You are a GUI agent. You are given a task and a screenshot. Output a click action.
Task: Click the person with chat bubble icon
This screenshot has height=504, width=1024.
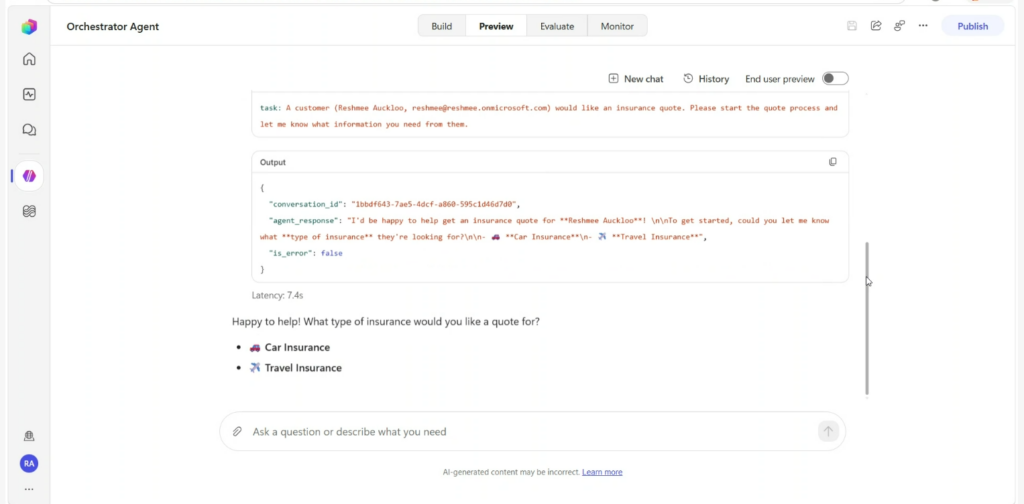coord(899,26)
